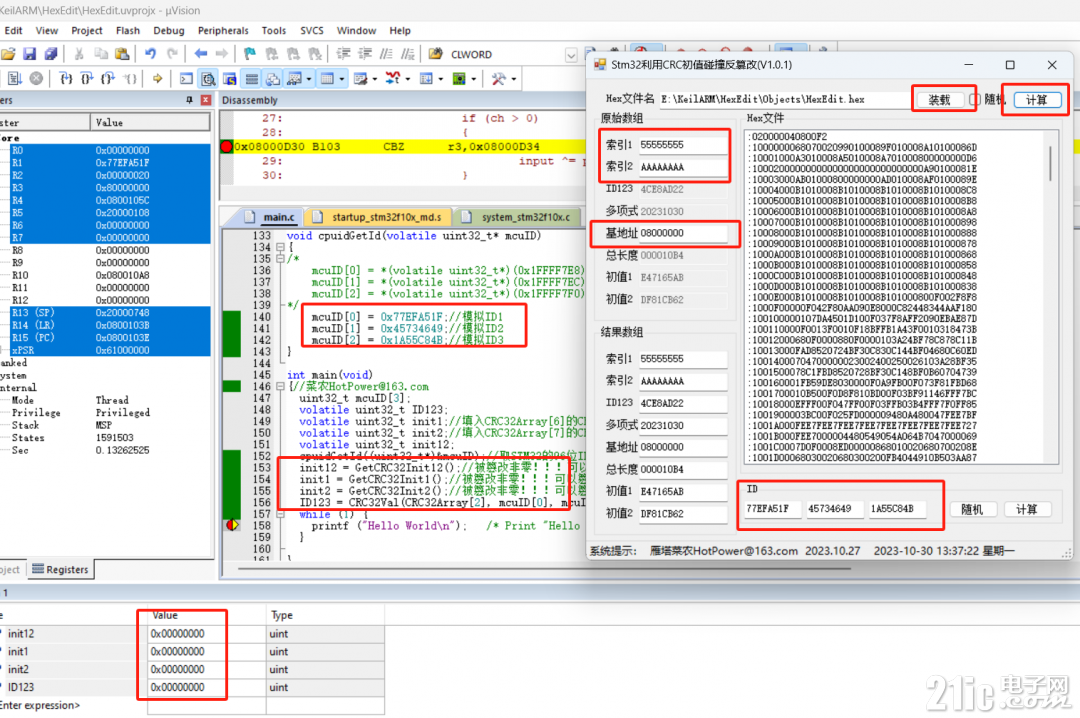Open the Command window icon
Image resolution: width=1080 pixels, height=718 pixels.
click(x=187, y=79)
